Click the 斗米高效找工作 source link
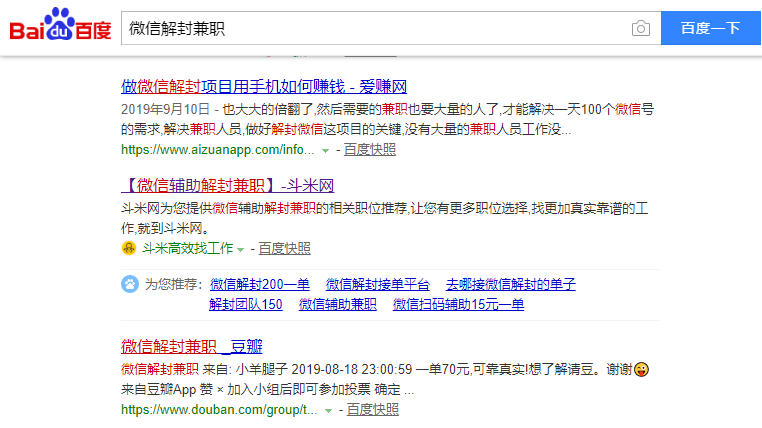The image size is (762, 428). (x=188, y=248)
